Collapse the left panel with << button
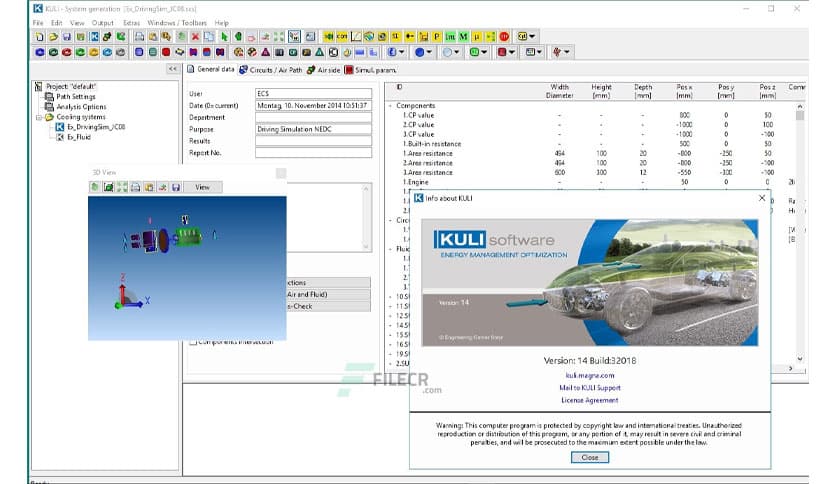Image resolution: width=836 pixels, height=484 pixels. tap(173, 69)
